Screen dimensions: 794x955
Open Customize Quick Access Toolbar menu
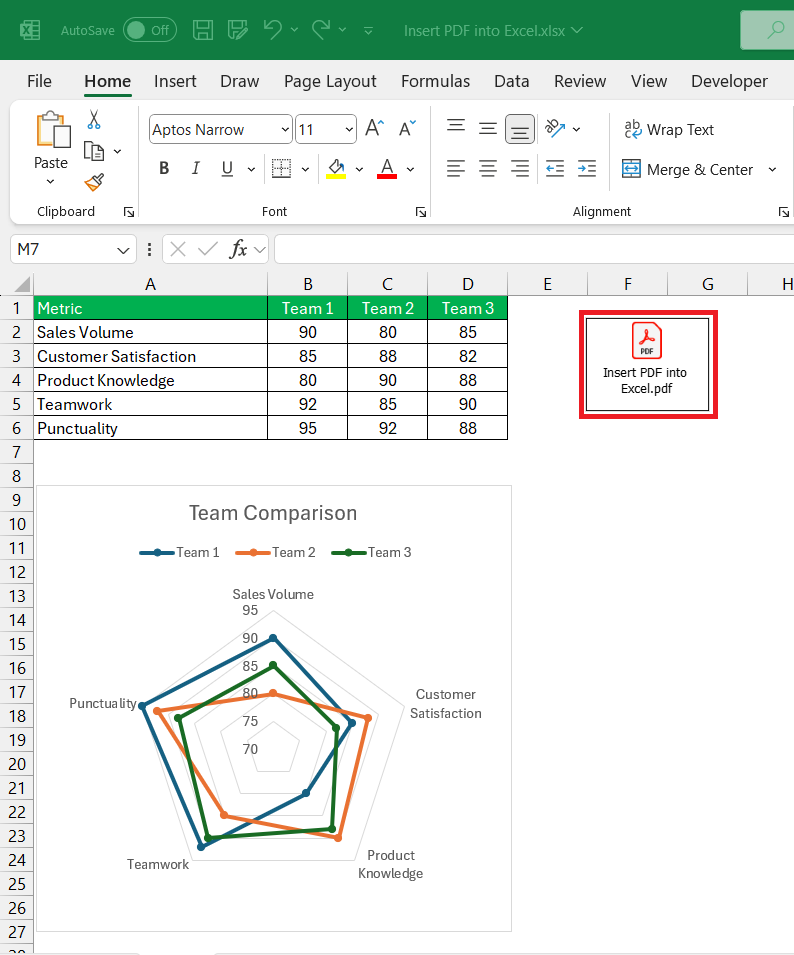click(368, 30)
